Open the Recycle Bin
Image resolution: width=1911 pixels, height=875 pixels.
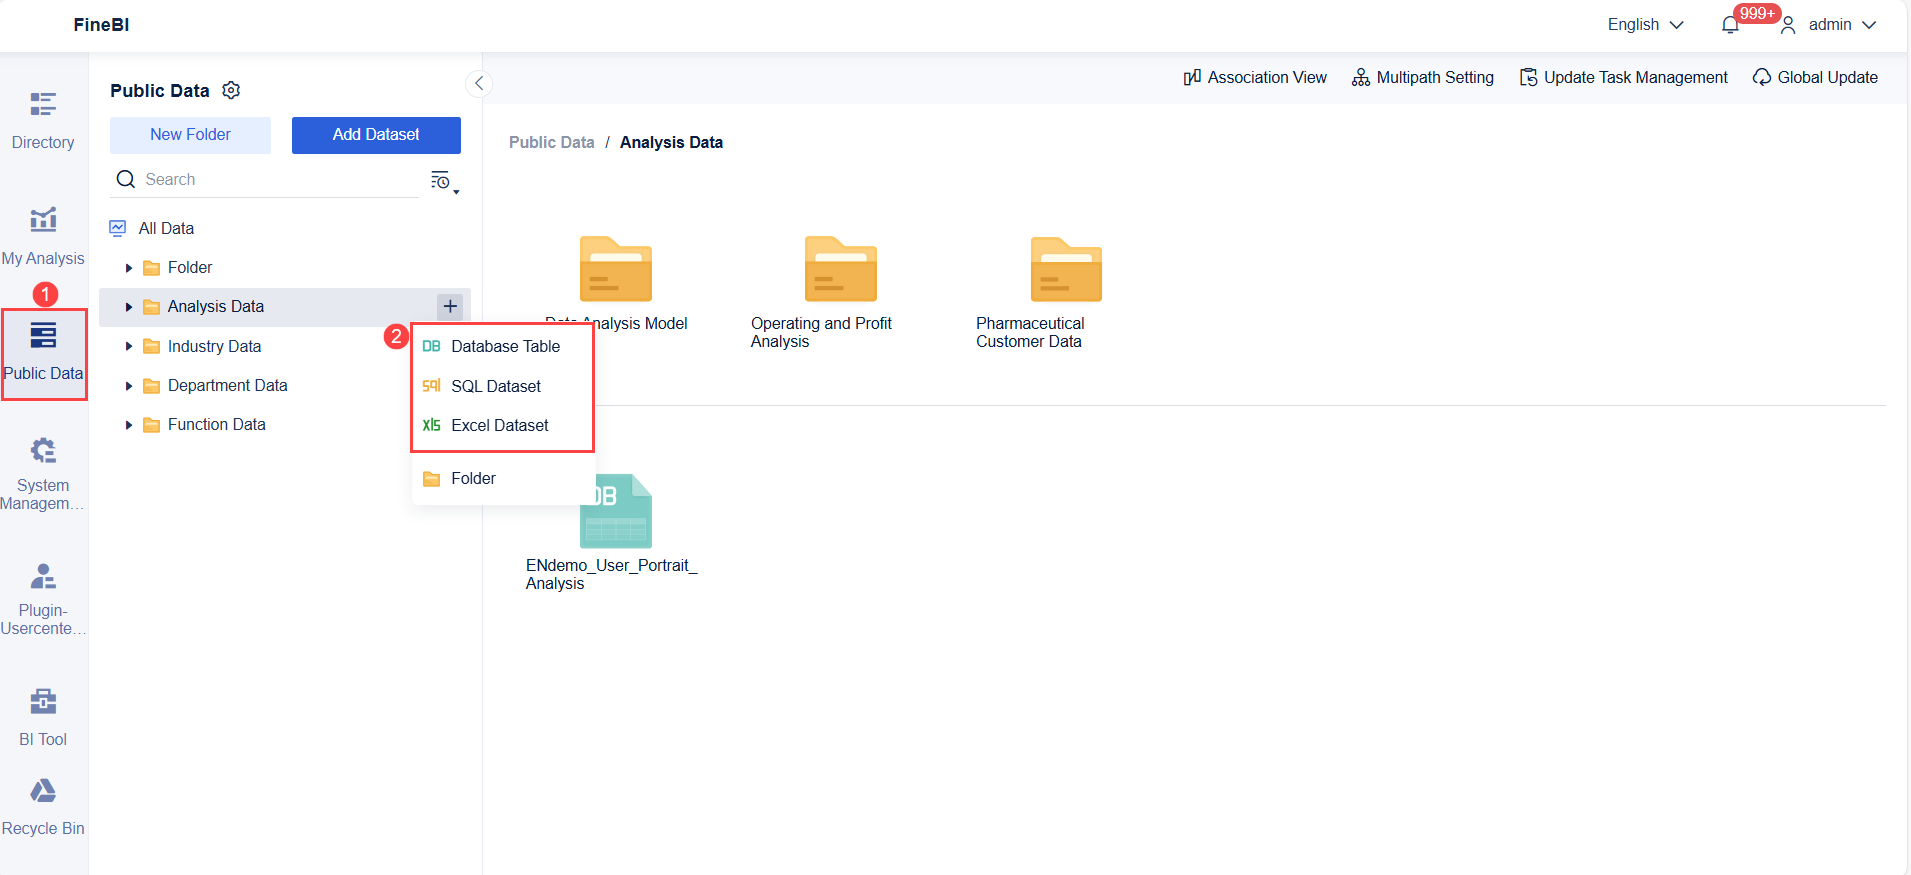tap(43, 808)
